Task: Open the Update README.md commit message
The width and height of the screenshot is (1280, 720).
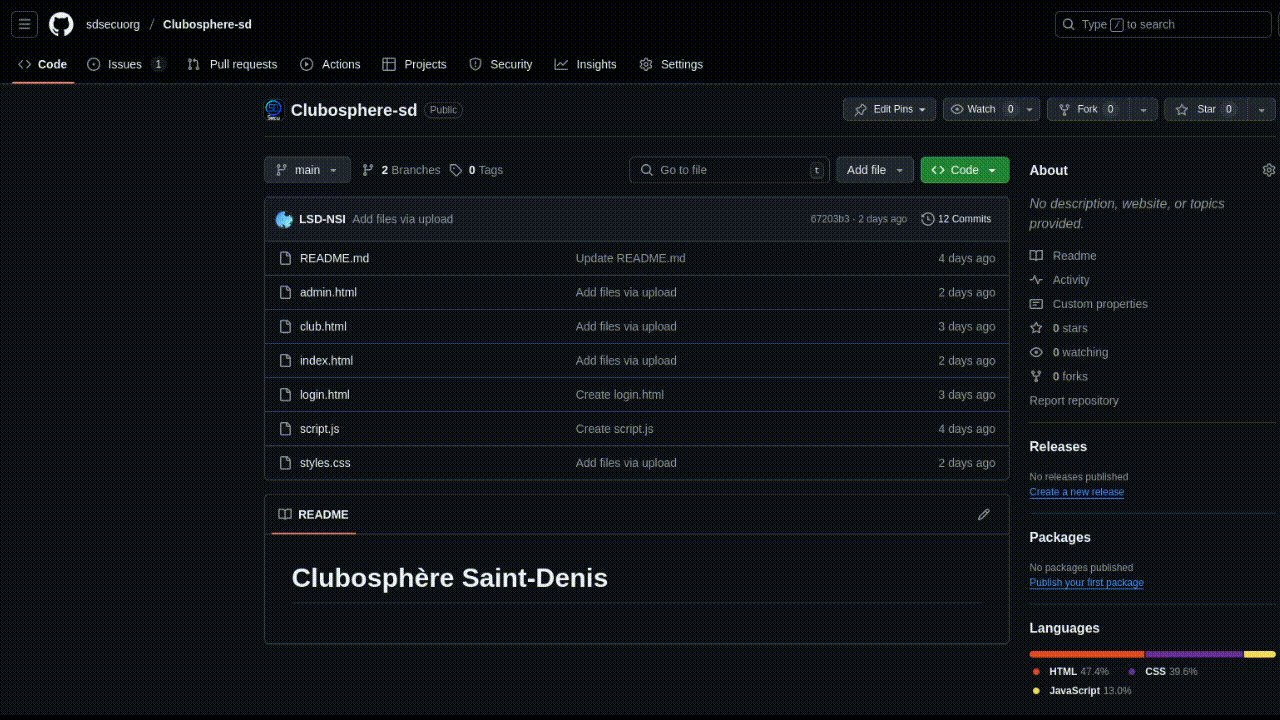Action: tap(631, 258)
